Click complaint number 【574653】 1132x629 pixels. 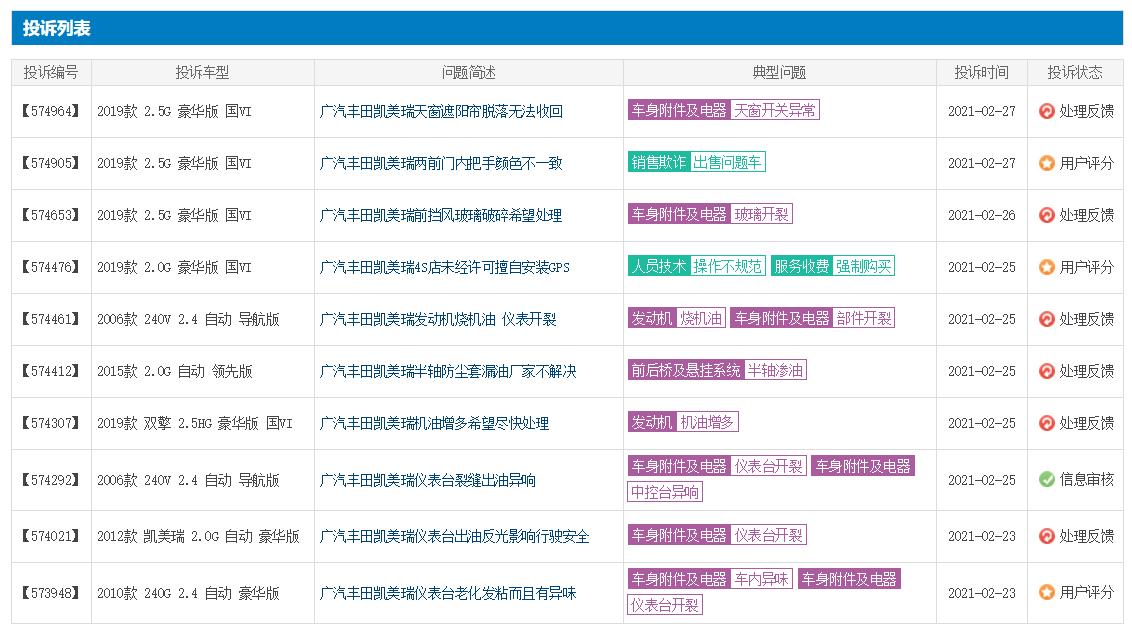51,215
